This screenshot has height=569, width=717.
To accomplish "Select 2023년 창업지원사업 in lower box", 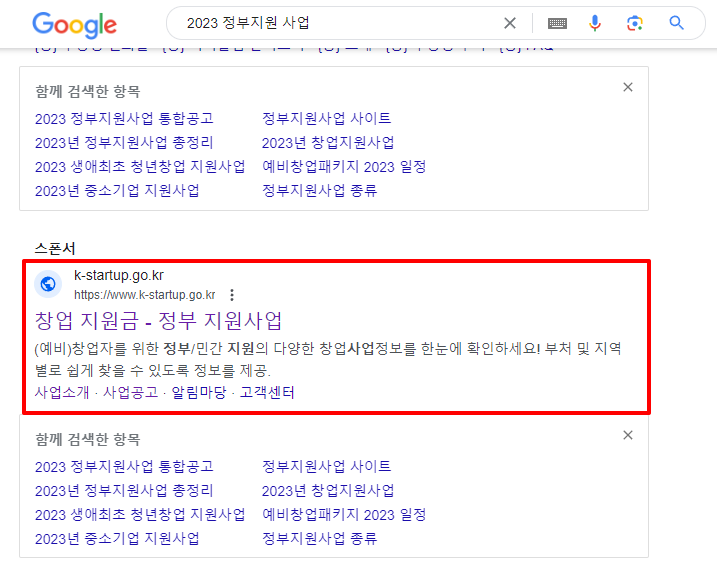I will point(328,491).
